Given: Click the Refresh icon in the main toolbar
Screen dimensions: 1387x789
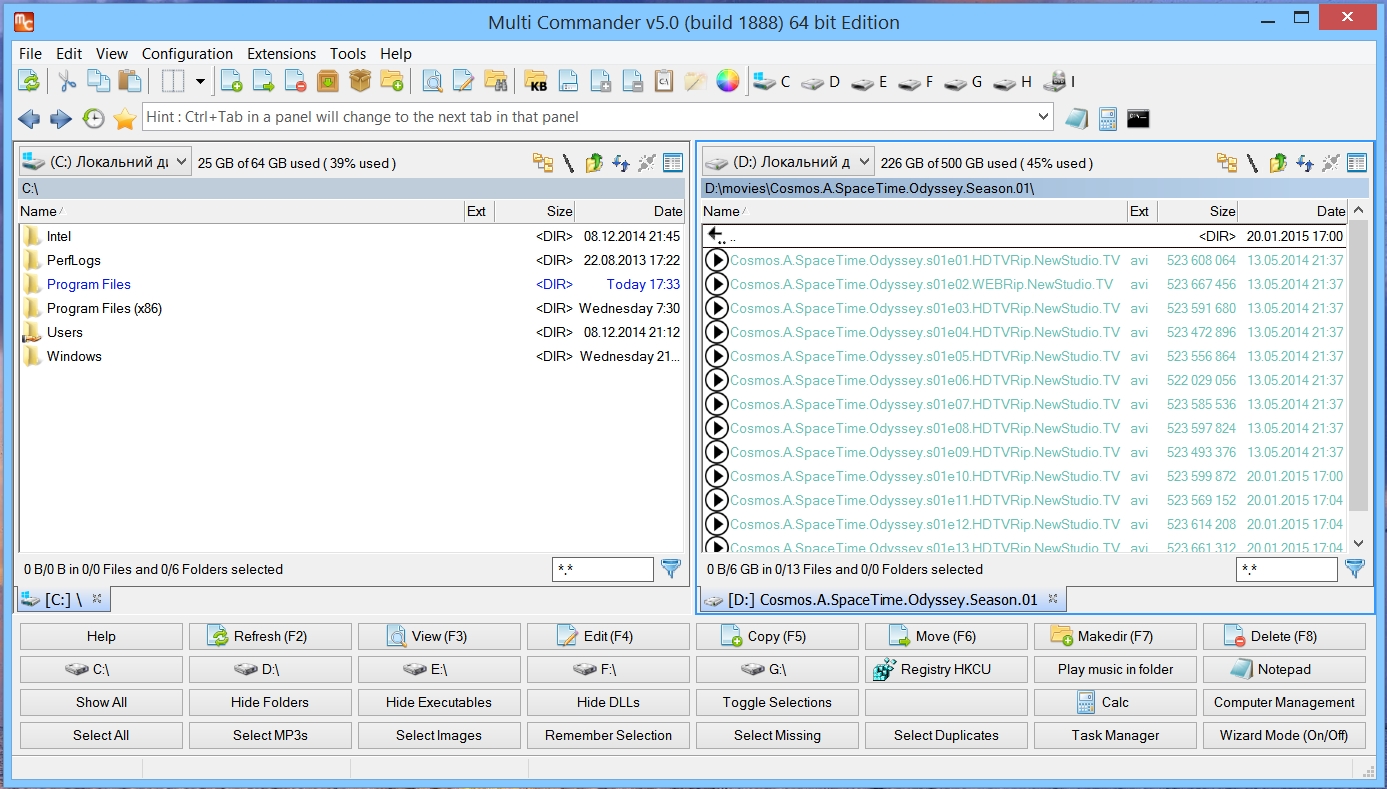Looking at the screenshot, I should 30,82.
